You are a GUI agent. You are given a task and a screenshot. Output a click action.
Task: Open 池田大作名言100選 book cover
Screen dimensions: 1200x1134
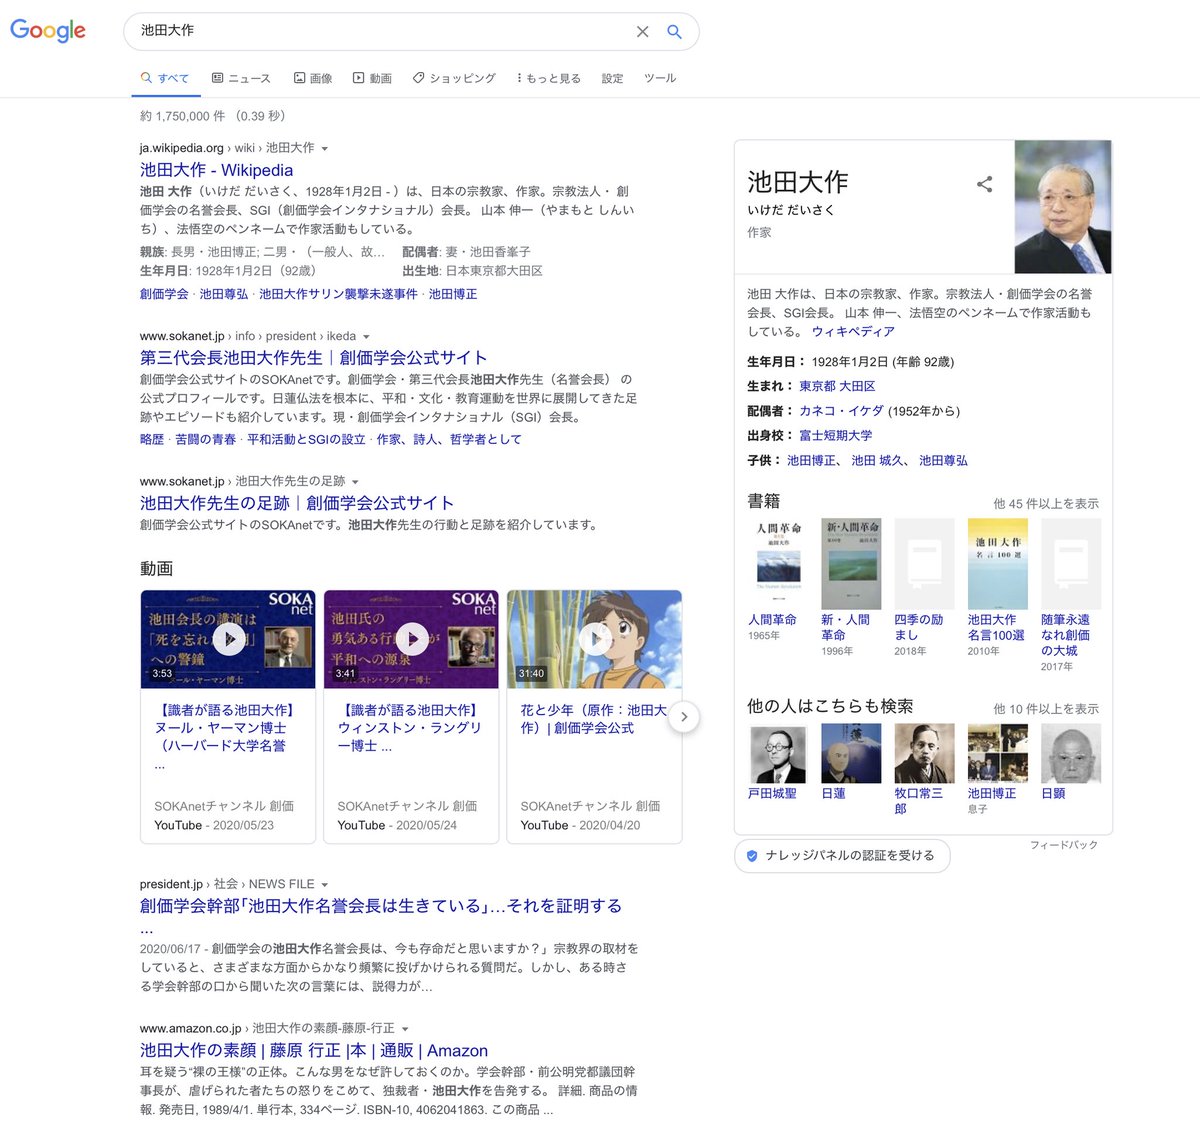point(998,564)
